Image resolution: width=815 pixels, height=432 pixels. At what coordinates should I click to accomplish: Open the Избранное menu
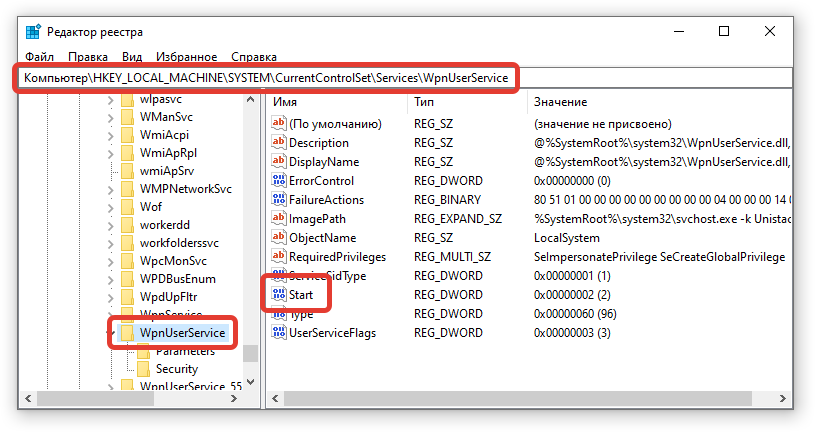(187, 57)
